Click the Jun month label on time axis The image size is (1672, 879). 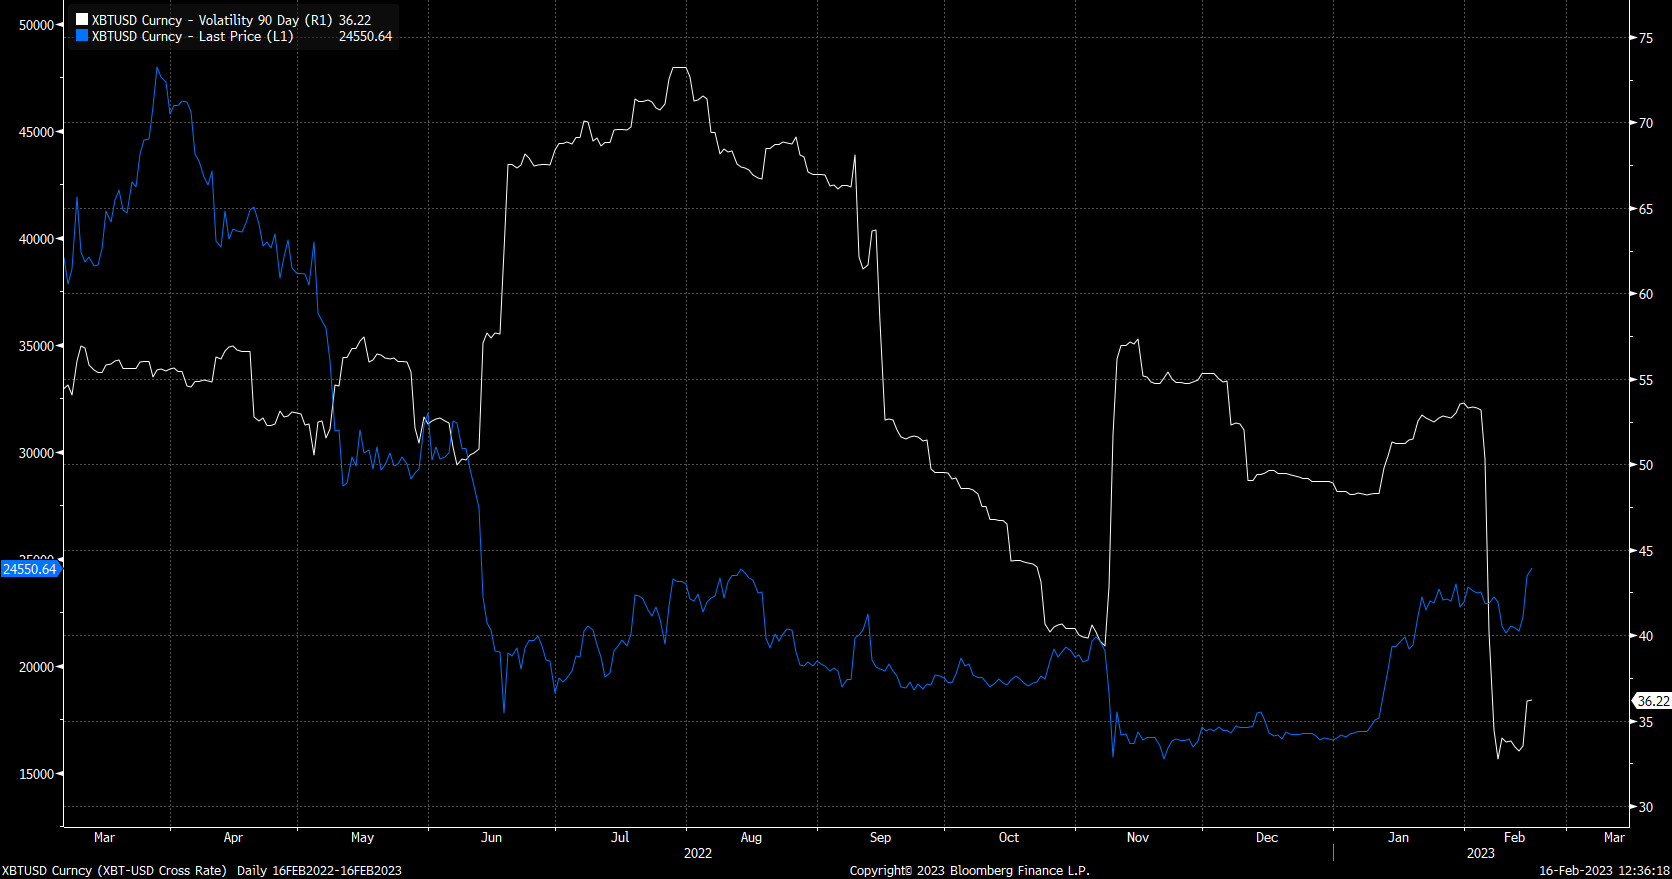[491, 838]
